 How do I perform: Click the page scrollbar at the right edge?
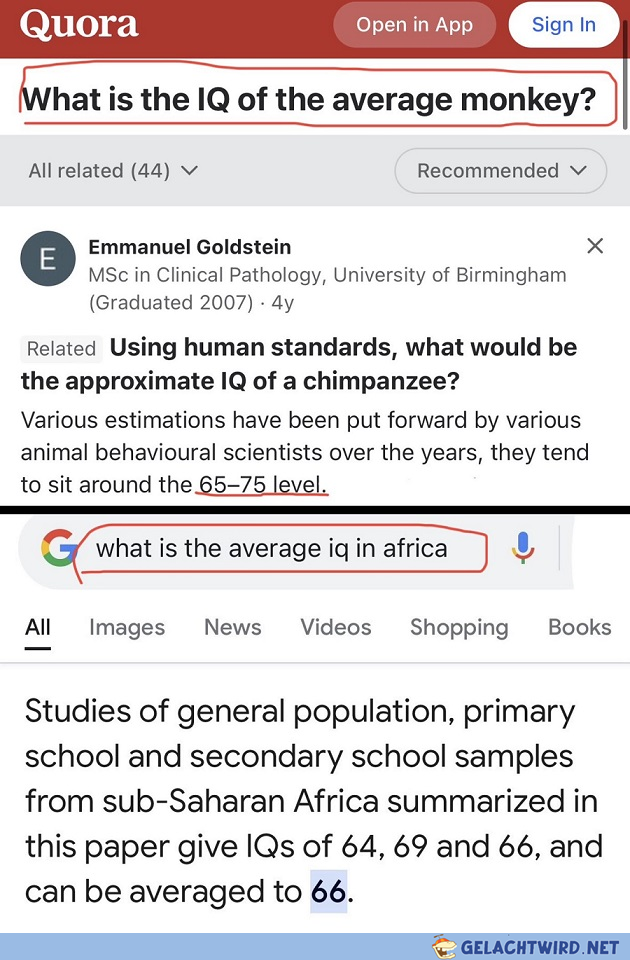coord(625,73)
